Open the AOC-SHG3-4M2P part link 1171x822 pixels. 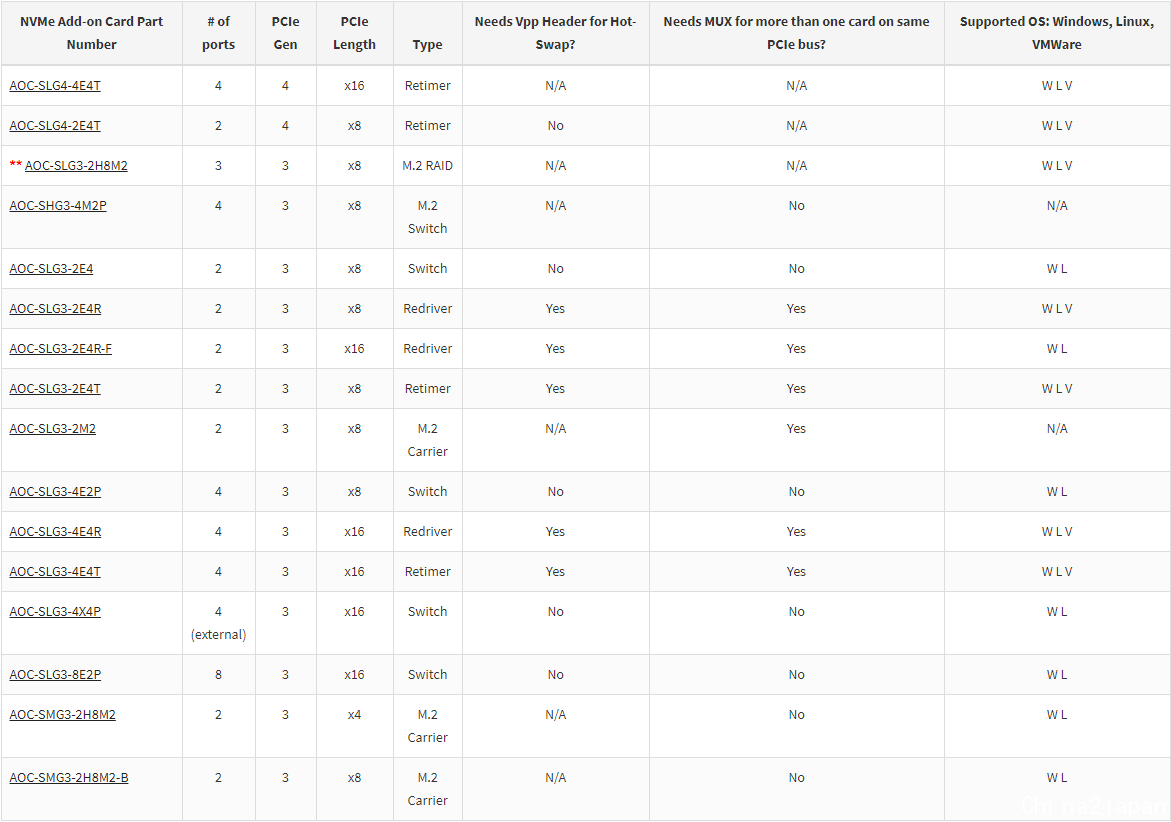[58, 205]
